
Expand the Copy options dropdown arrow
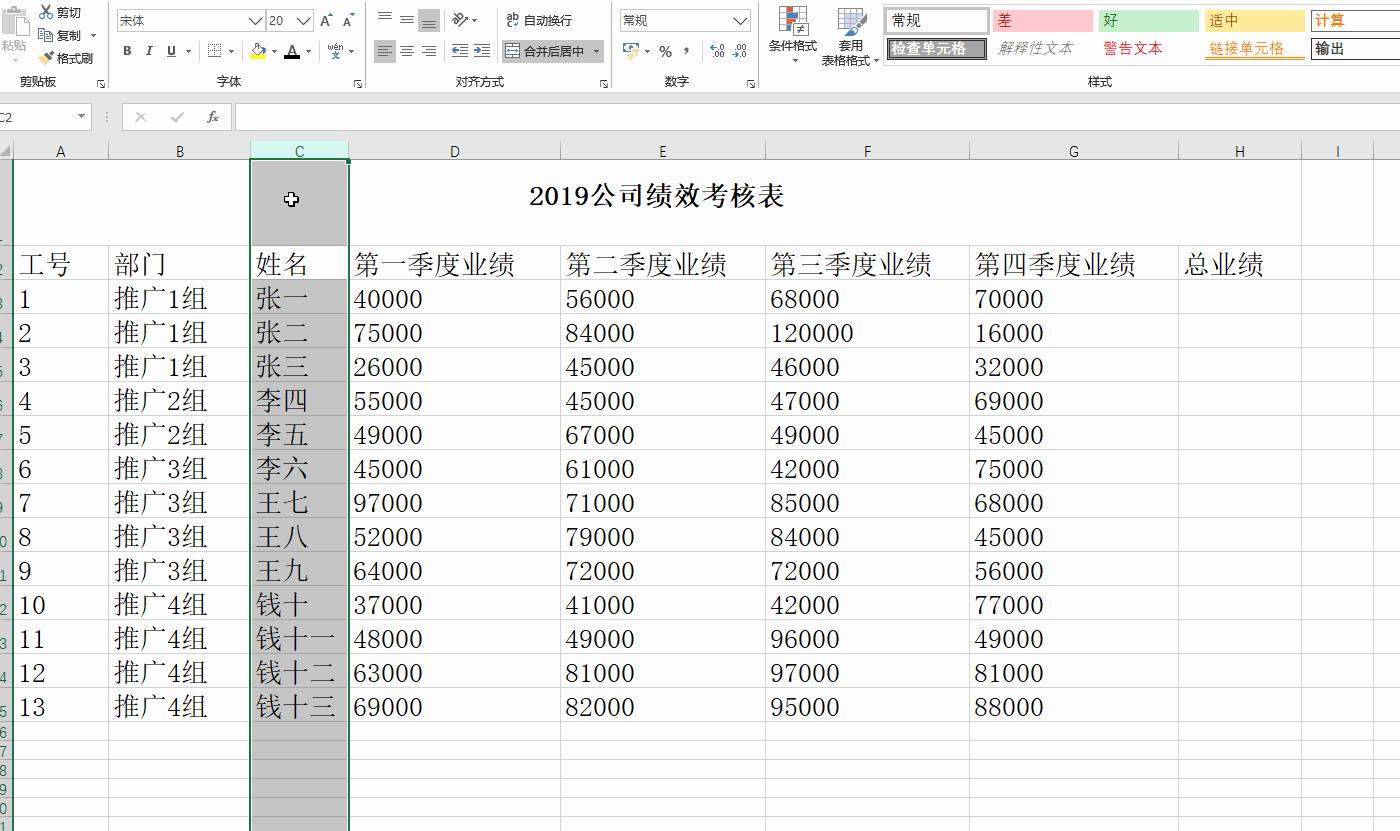pyautogui.click(x=93, y=35)
